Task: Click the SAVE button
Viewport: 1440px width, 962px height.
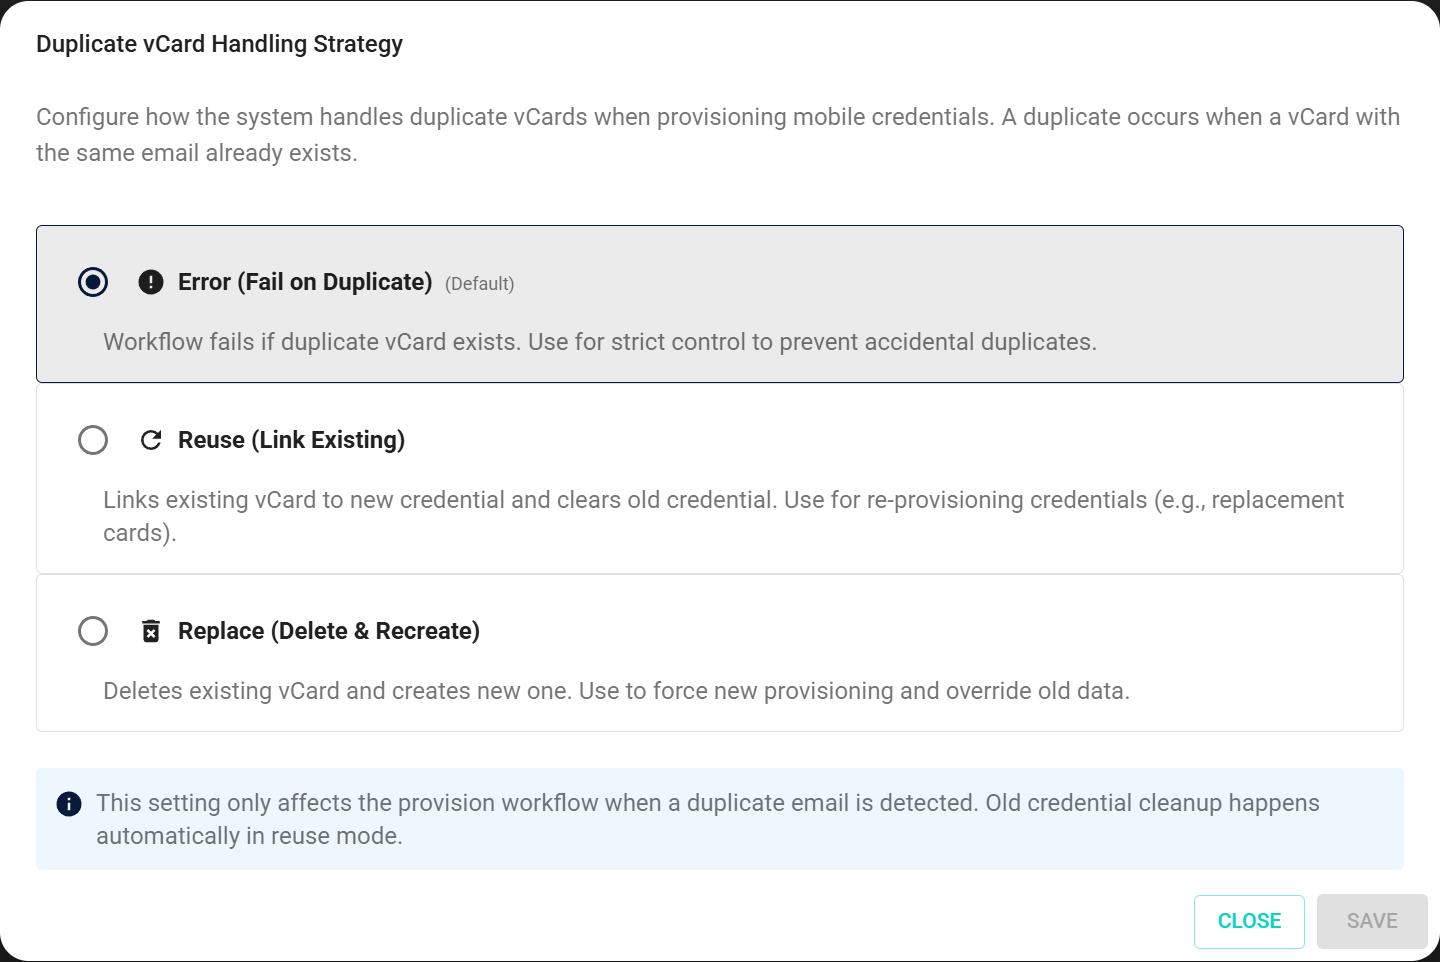Action: tap(1371, 920)
